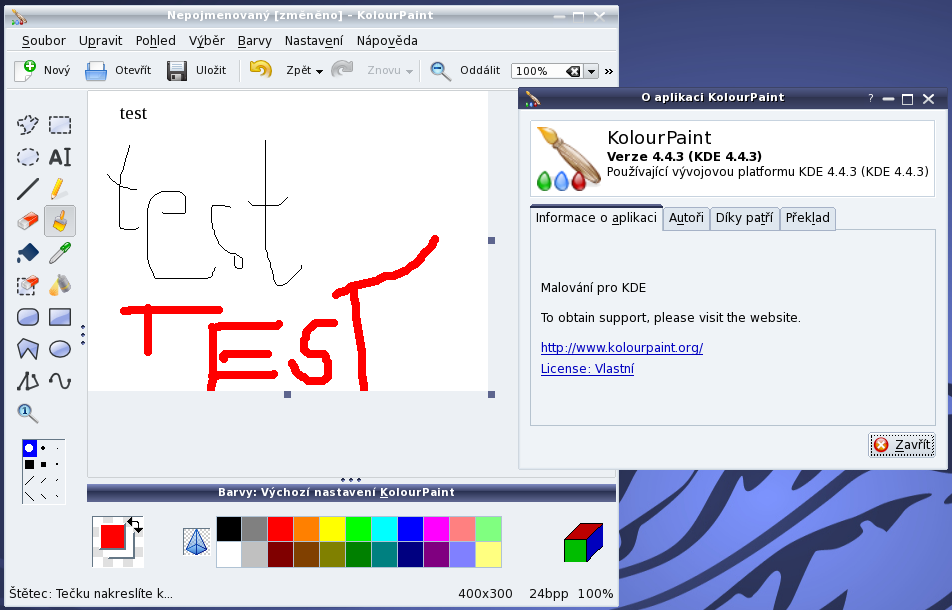952x610 pixels.
Task: Select the elliptical selection tool
Action: pos(27,157)
